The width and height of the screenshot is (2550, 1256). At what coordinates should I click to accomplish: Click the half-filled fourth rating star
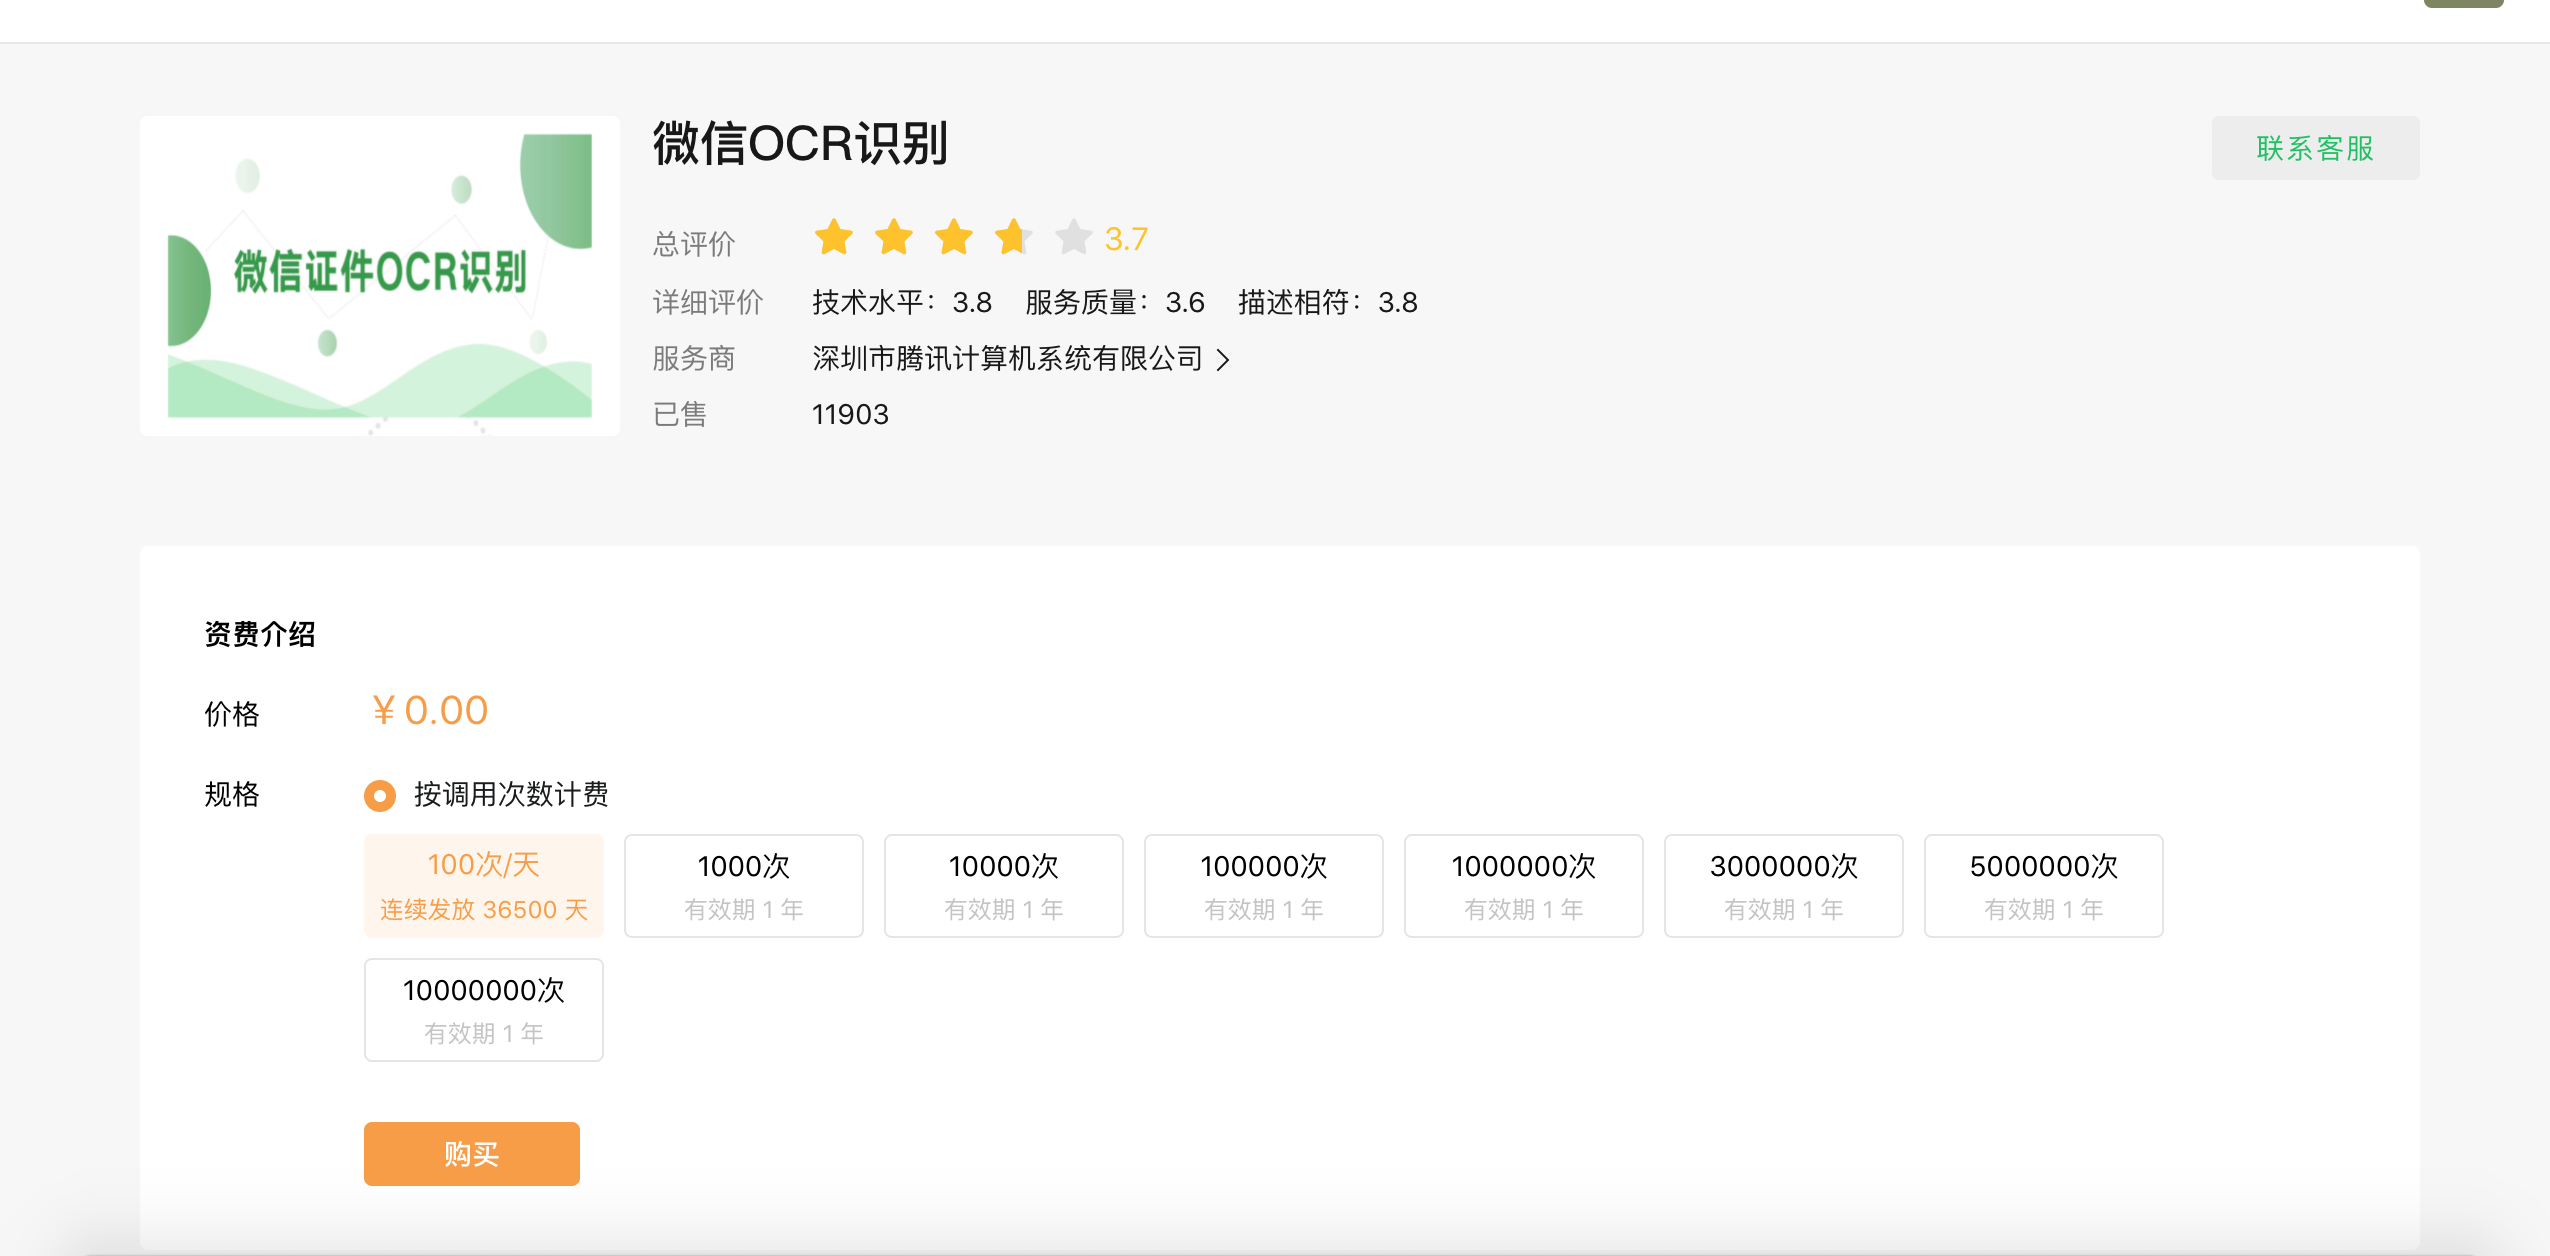tap(1014, 238)
